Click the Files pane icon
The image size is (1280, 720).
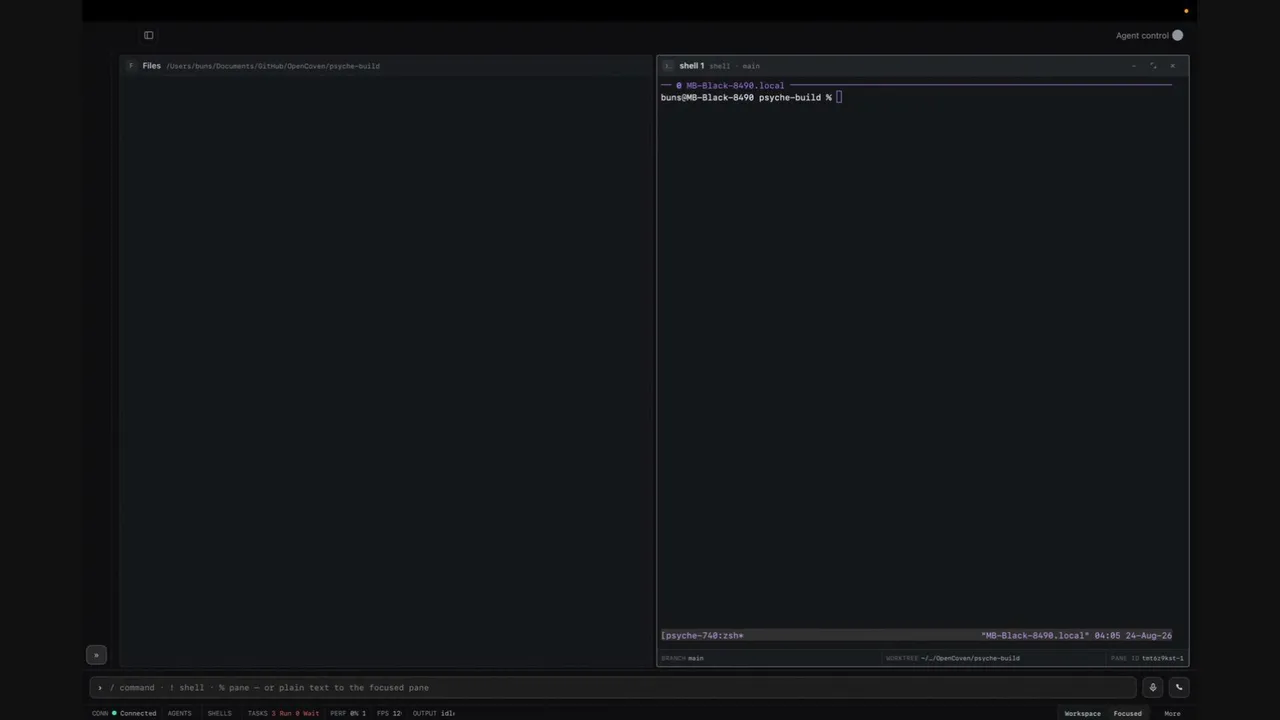(130, 66)
